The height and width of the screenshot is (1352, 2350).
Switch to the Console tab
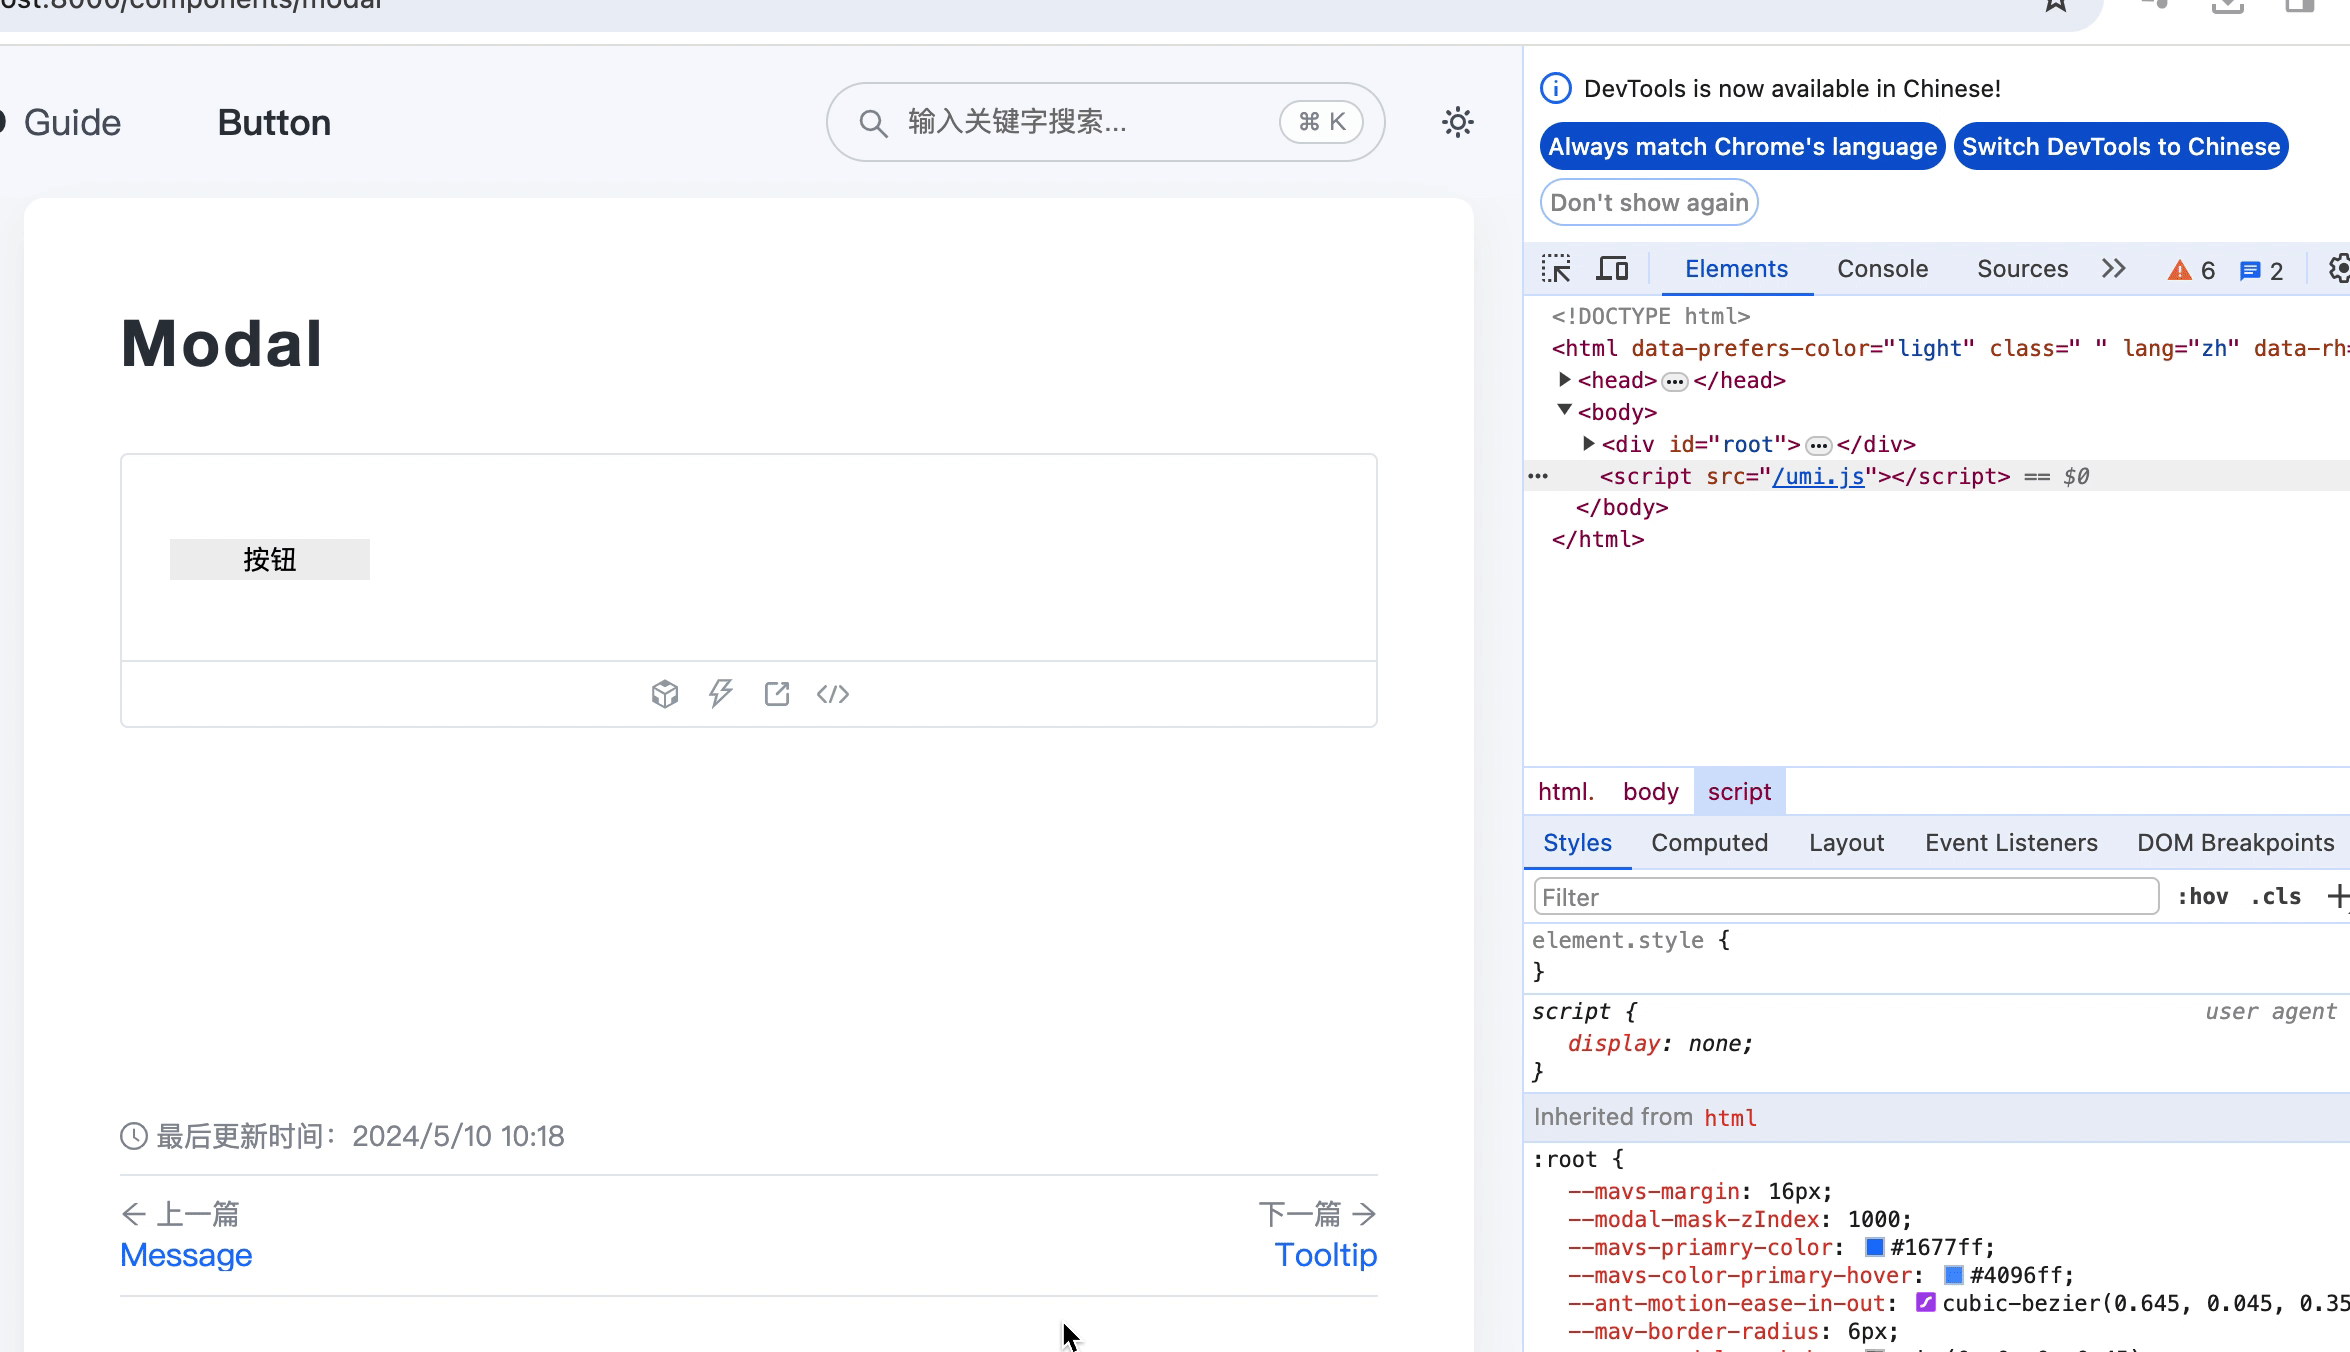pyautogui.click(x=1882, y=269)
